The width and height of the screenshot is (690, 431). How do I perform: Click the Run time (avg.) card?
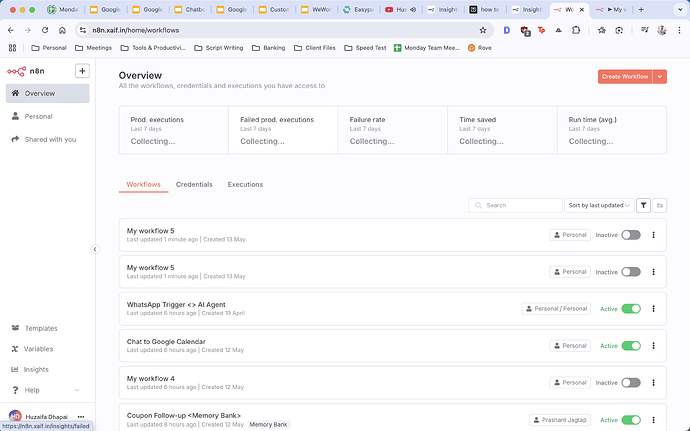point(612,130)
